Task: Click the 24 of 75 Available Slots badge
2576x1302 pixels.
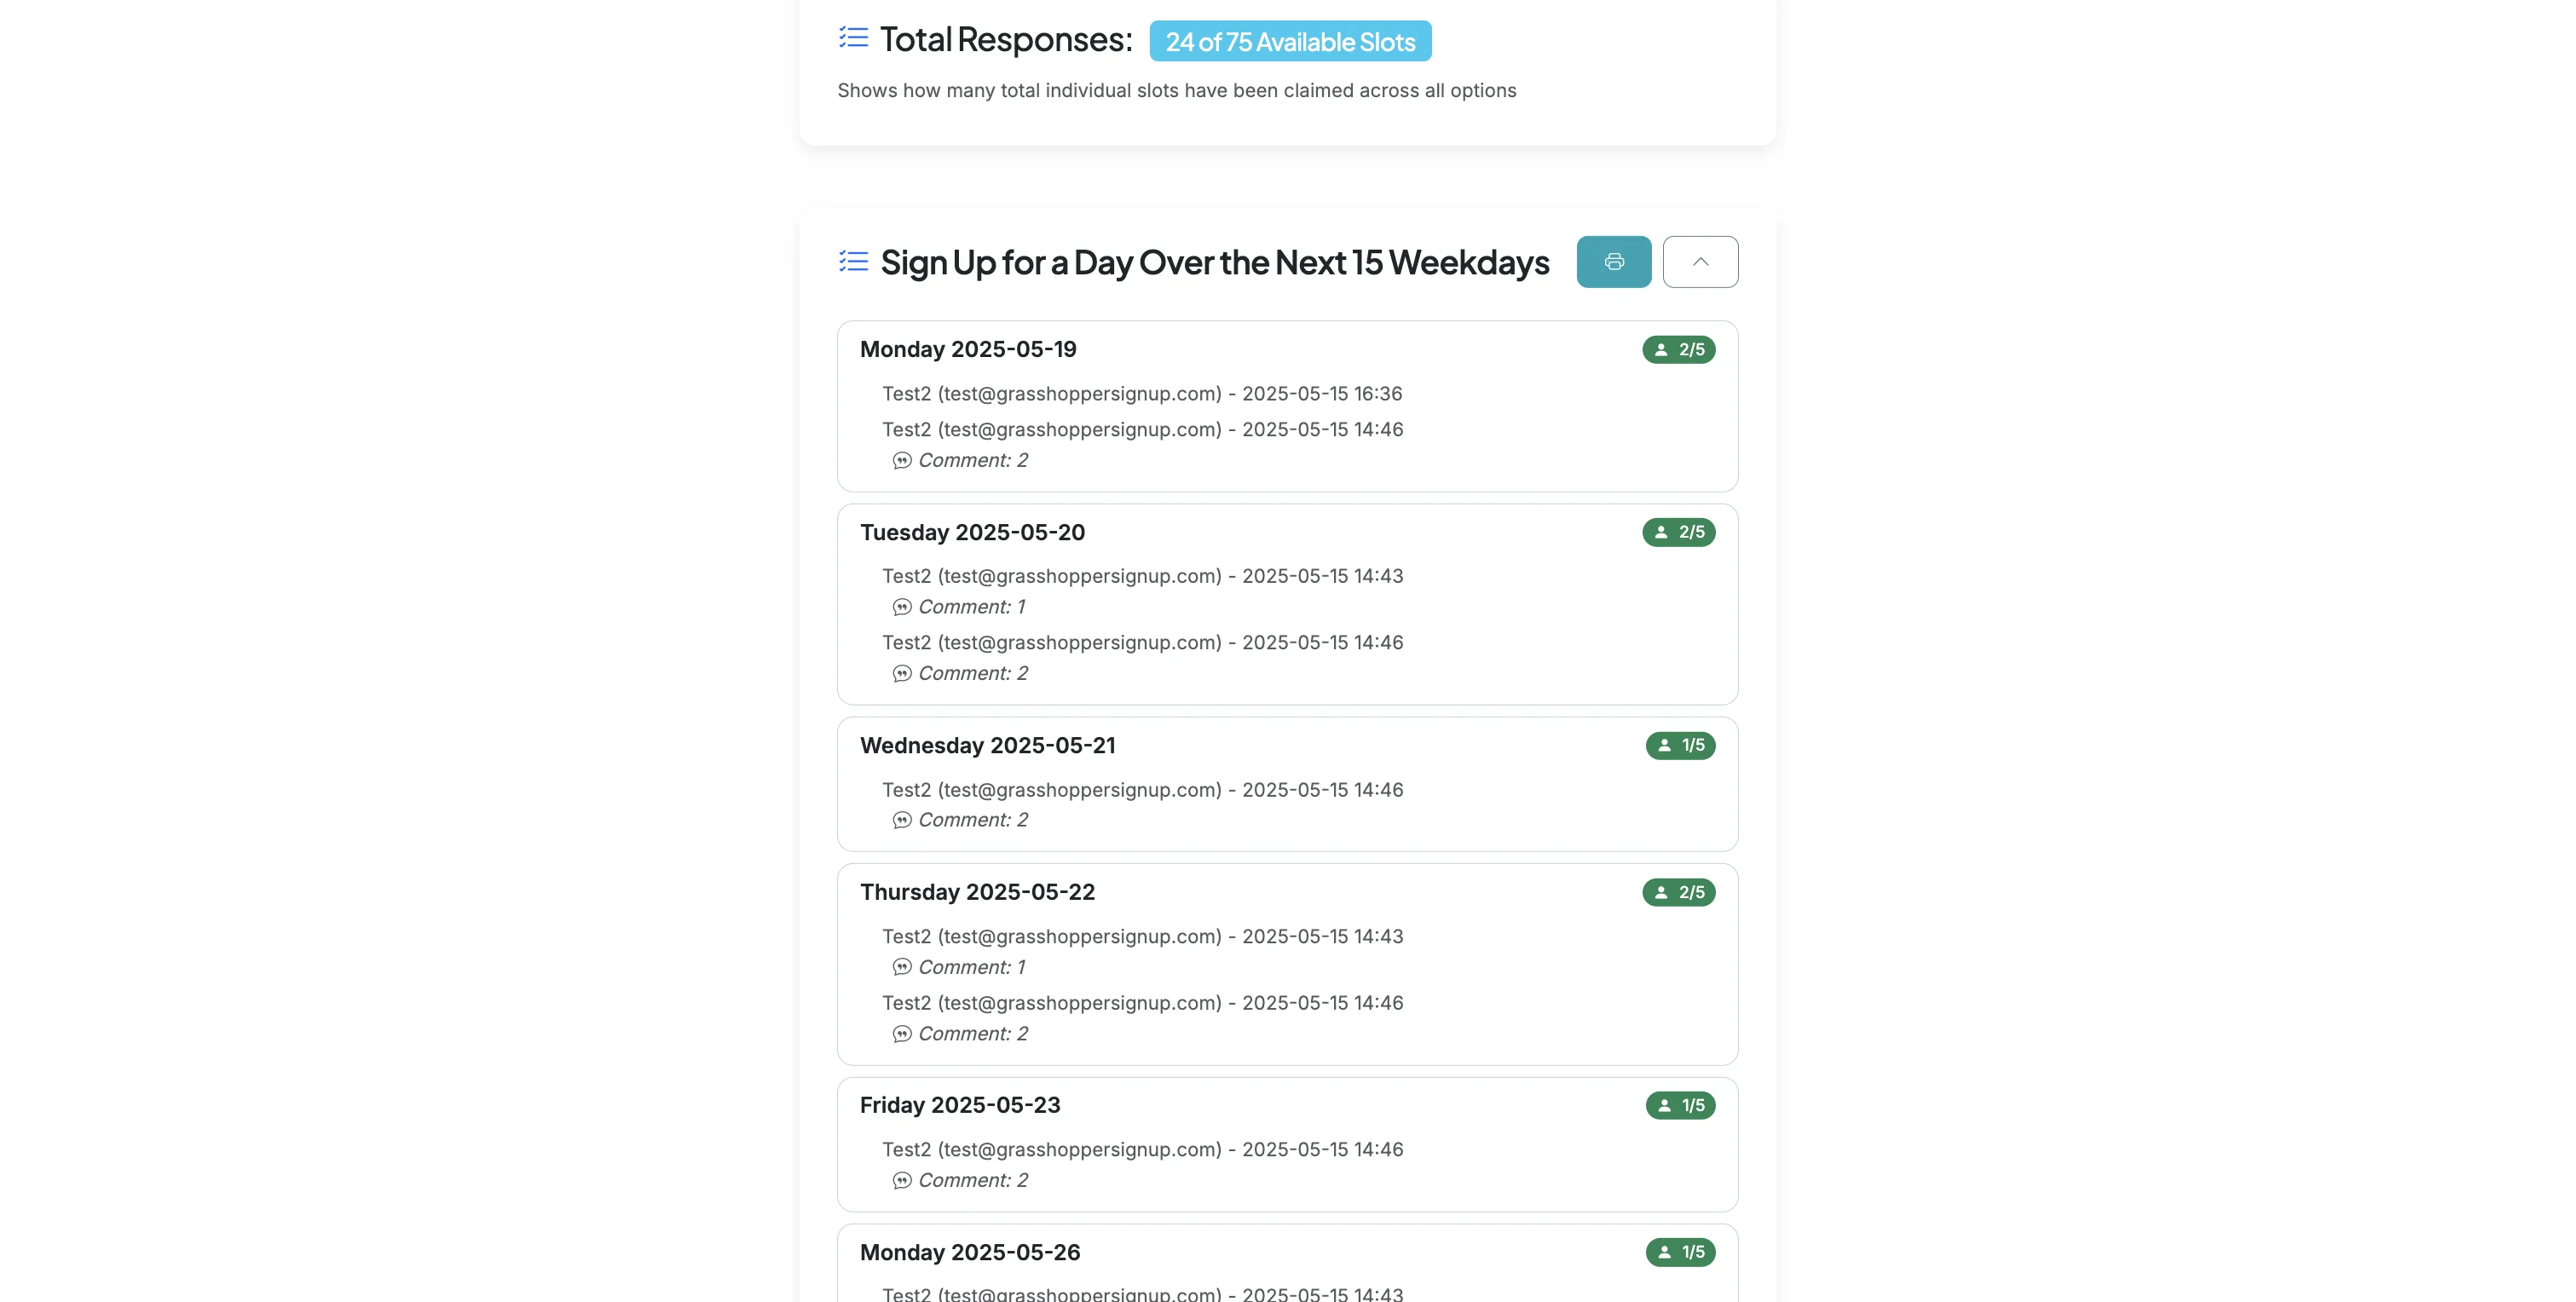Action: coord(1289,41)
